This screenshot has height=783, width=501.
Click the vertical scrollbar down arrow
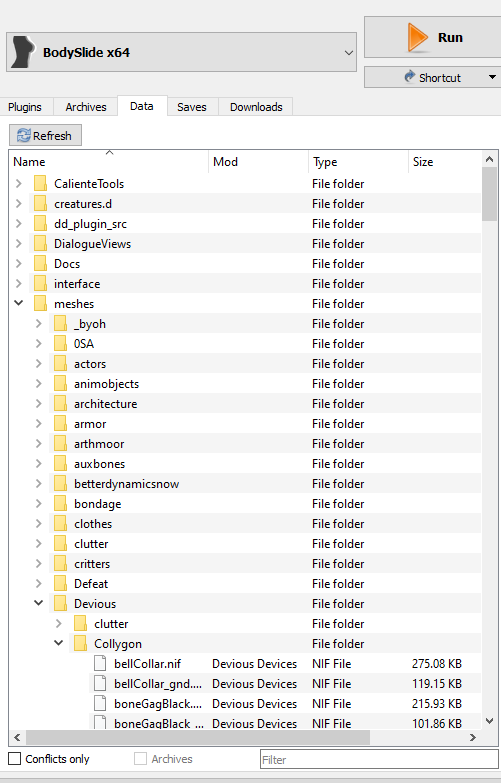[x=490, y=721]
